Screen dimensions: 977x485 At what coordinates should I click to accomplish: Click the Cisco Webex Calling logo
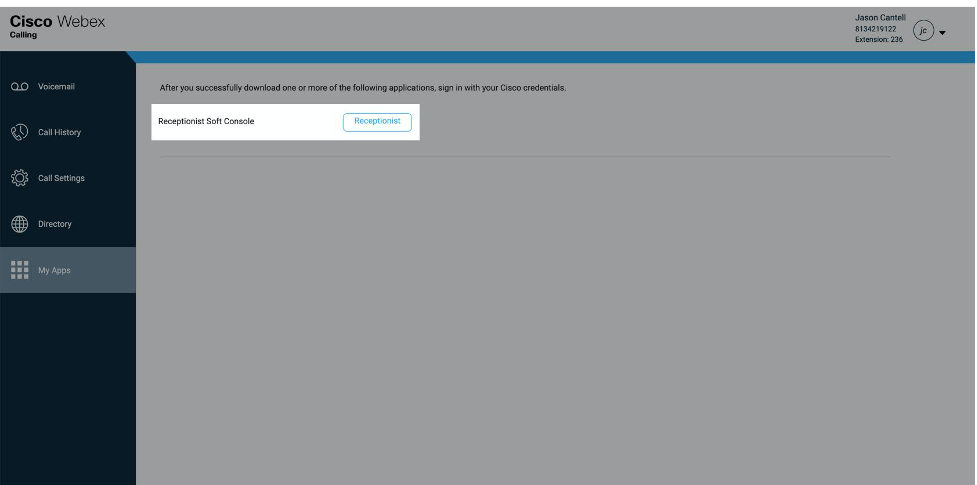[57, 26]
